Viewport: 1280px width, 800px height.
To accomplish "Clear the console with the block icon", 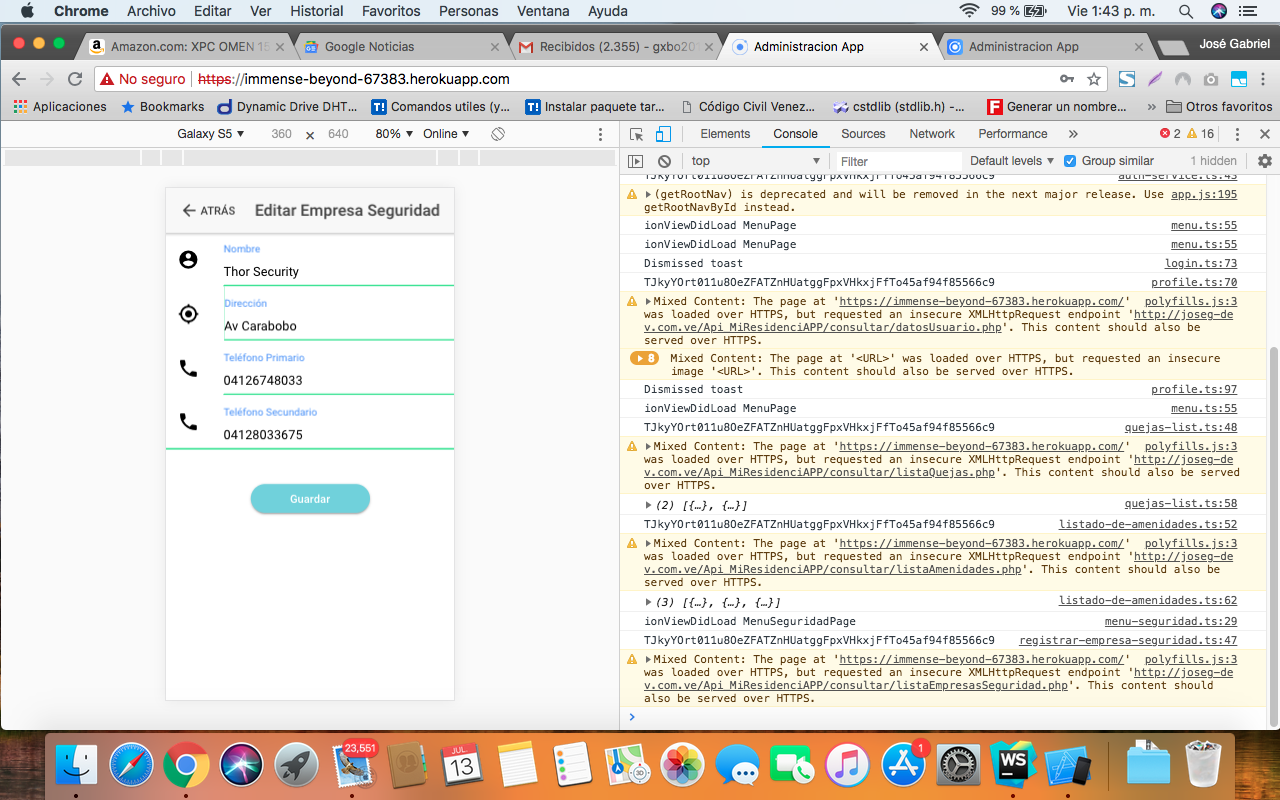I will [664, 161].
